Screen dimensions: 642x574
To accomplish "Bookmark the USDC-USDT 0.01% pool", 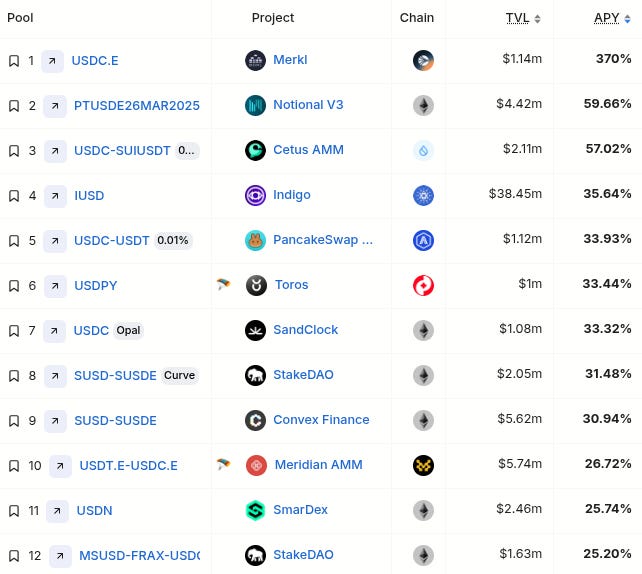I will pyautogui.click(x=14, y=241).
